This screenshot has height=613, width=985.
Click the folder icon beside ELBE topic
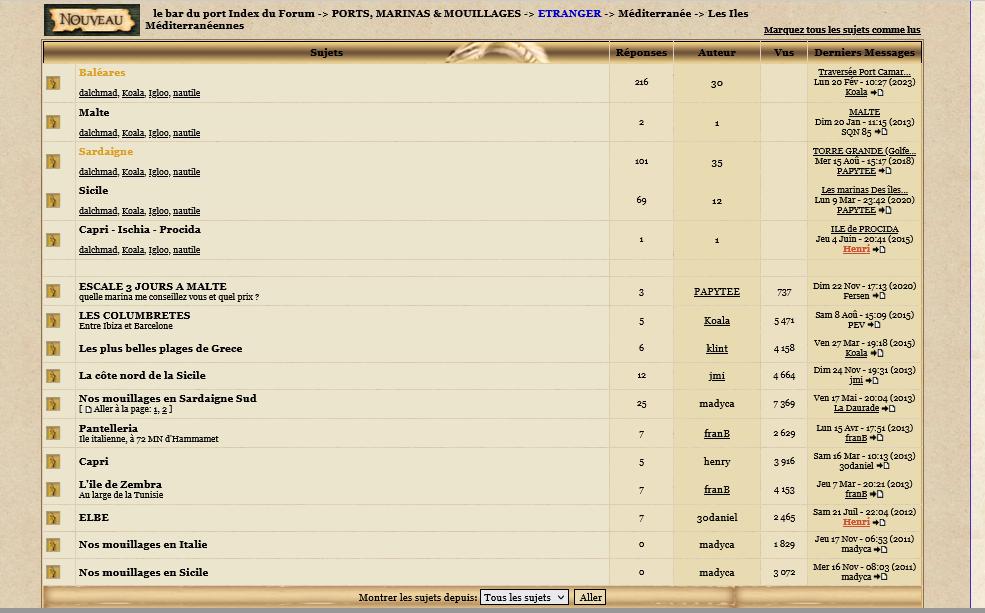(53, 518)
